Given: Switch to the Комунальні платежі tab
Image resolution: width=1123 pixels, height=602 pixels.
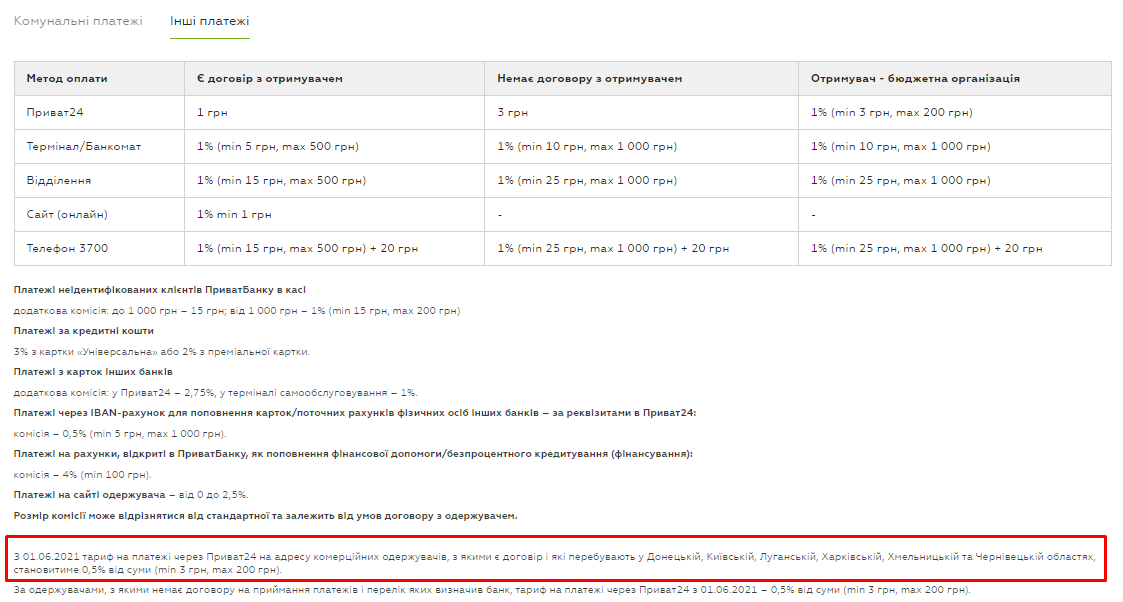Looking at the screenshot, I should [x=78, y=21].
